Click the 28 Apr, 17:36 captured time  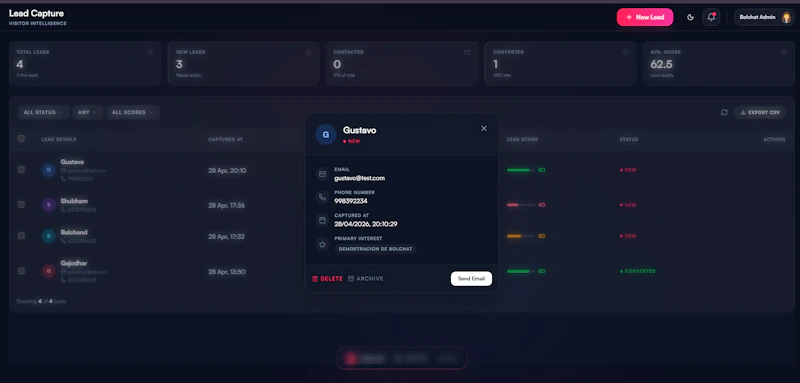227,205
